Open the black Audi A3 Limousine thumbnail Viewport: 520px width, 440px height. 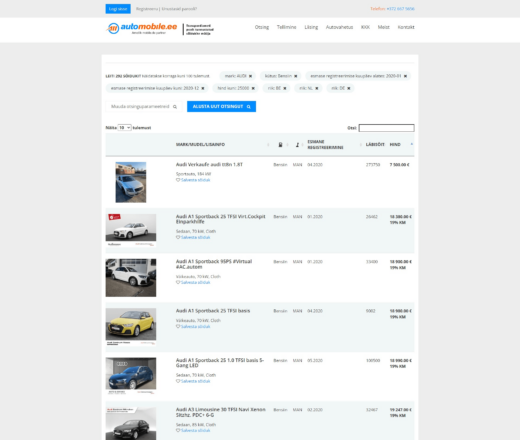[131, 423]
